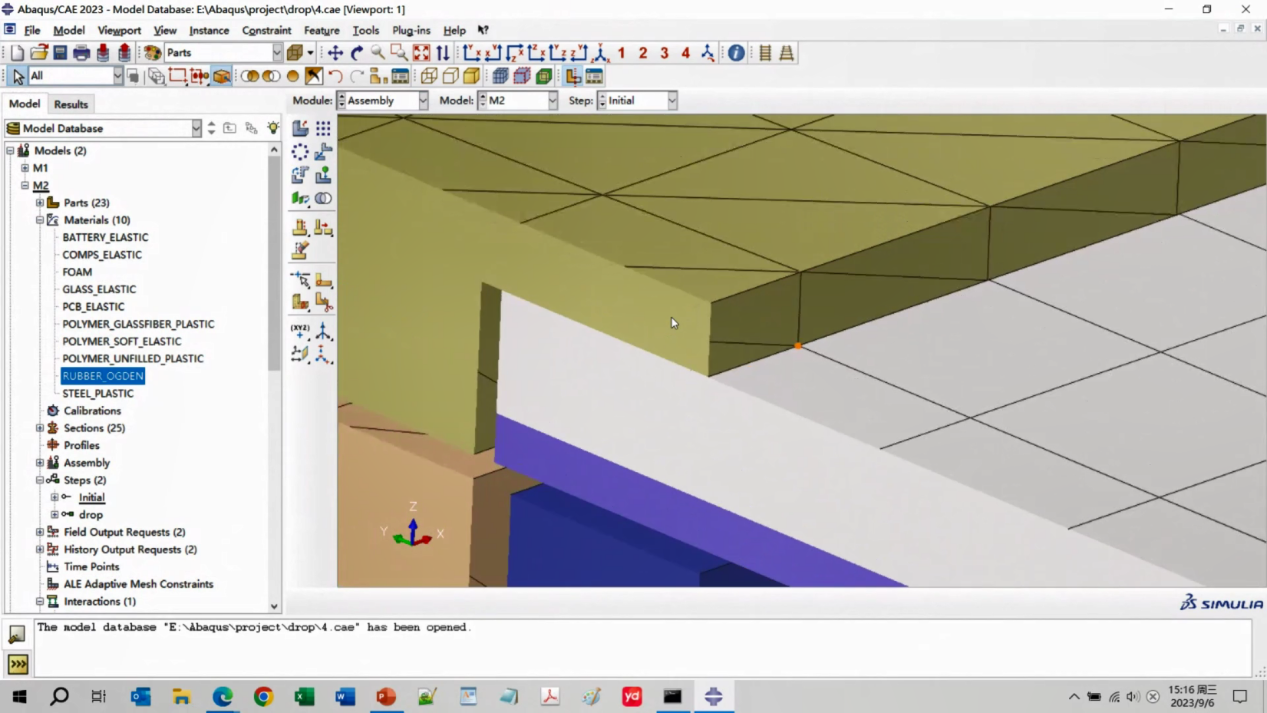Select the Rotate View tool

357,53
